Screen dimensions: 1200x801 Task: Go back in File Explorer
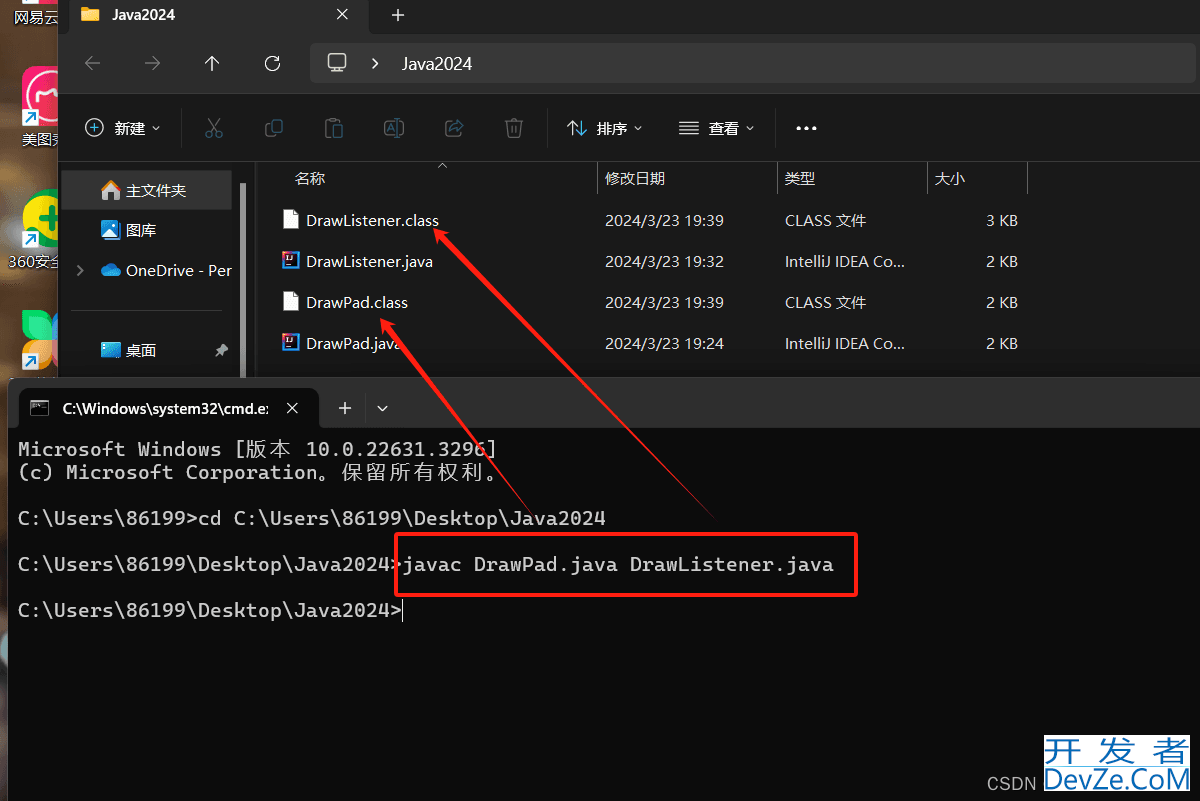pos(93,63)
